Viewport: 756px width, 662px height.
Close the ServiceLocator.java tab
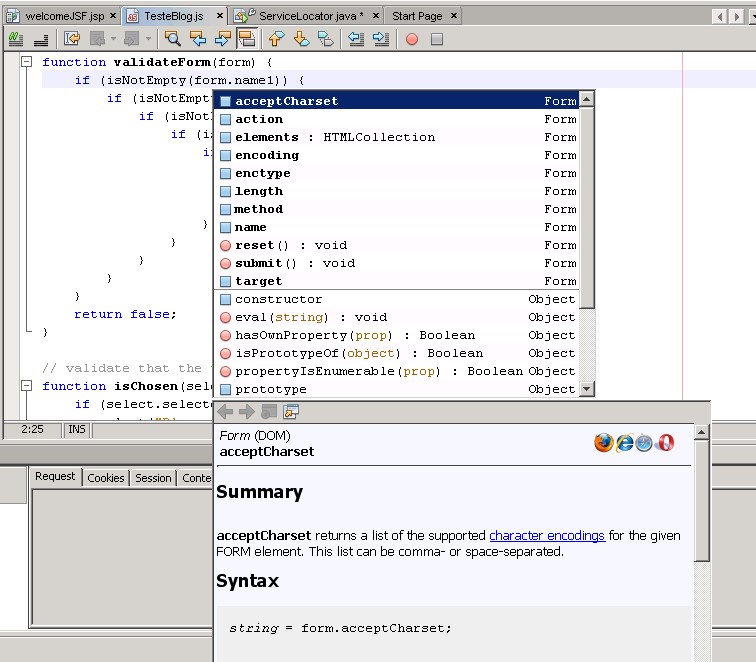click(x=376, y=16)
